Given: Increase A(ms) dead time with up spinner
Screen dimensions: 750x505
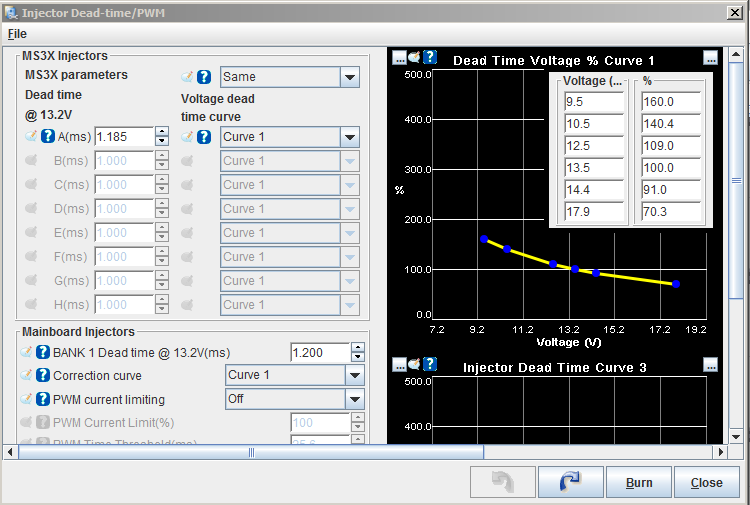Looking at the screenshot, I should [x=162, y=132].
